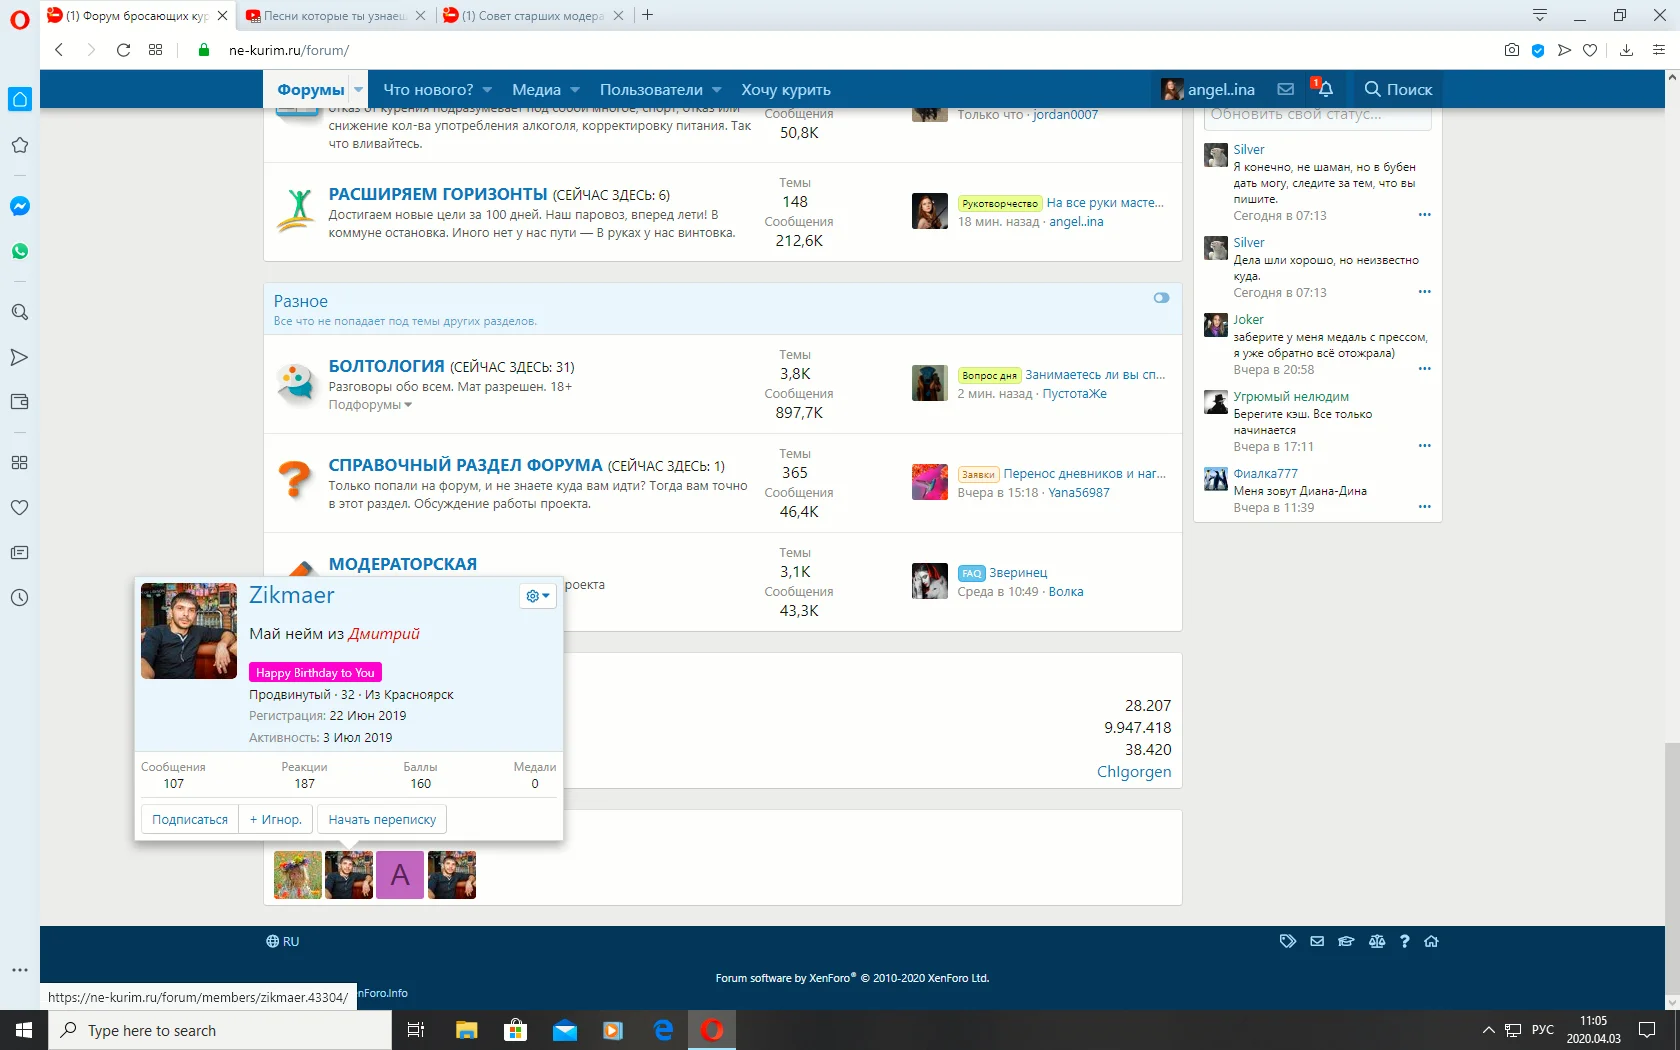Toggle the RU language selector in the footer
The height and width of the screenshot is (1050, 1680).
[x=283, y=940]
